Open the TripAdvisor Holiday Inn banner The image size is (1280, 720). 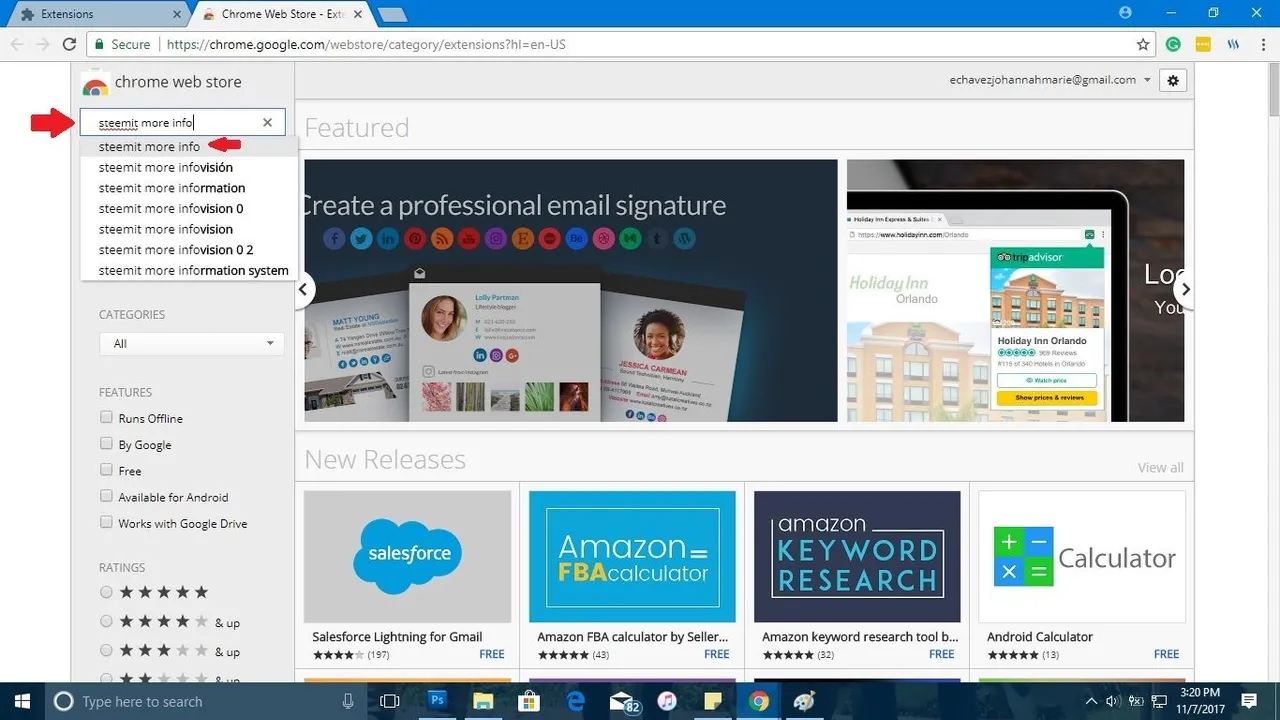click(1015, 290)
